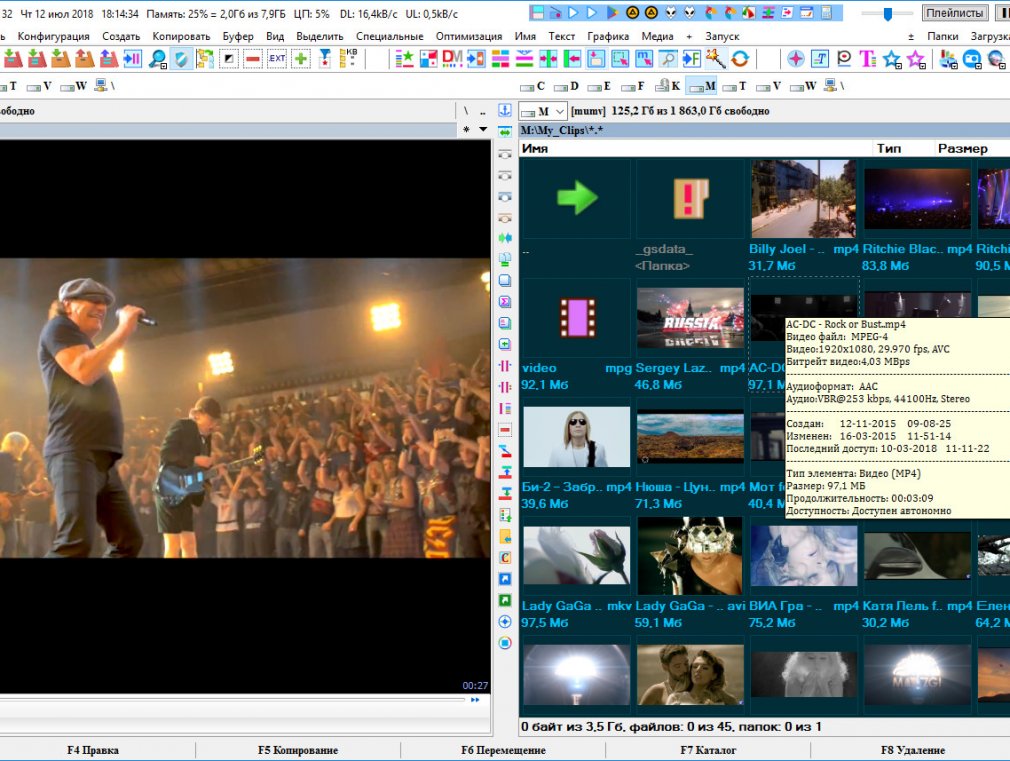
Task: Select the Sergey Laz.. RUSSIA thumbnail
Action: pos(690,318)
